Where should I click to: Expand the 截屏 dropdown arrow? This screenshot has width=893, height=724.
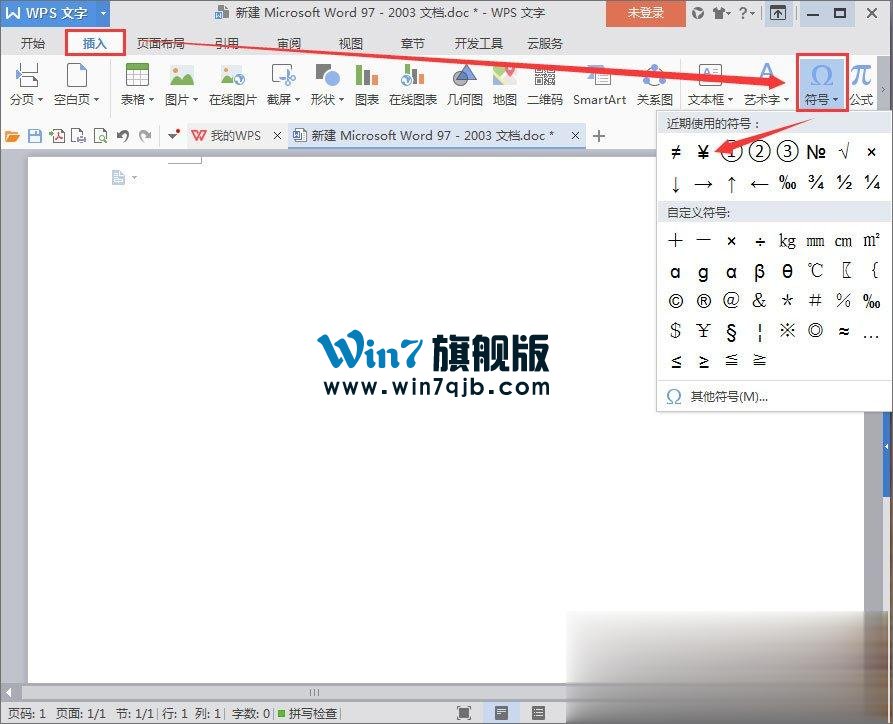coord(297,100)
